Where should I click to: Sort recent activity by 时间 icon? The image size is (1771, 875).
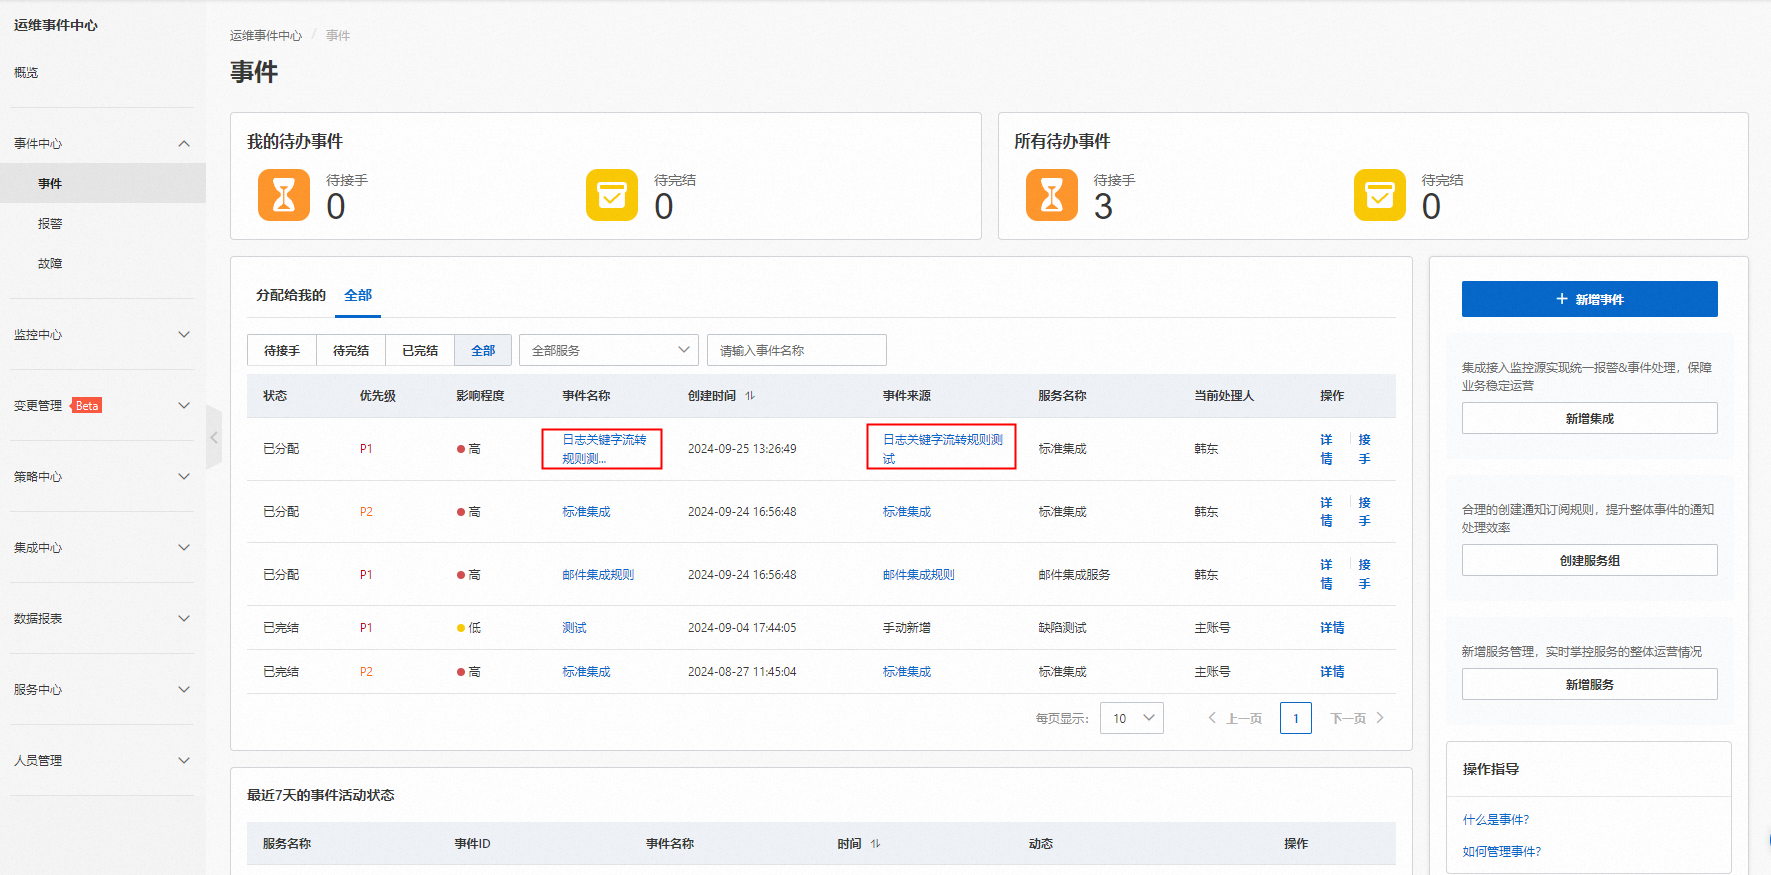click(875, 844)
